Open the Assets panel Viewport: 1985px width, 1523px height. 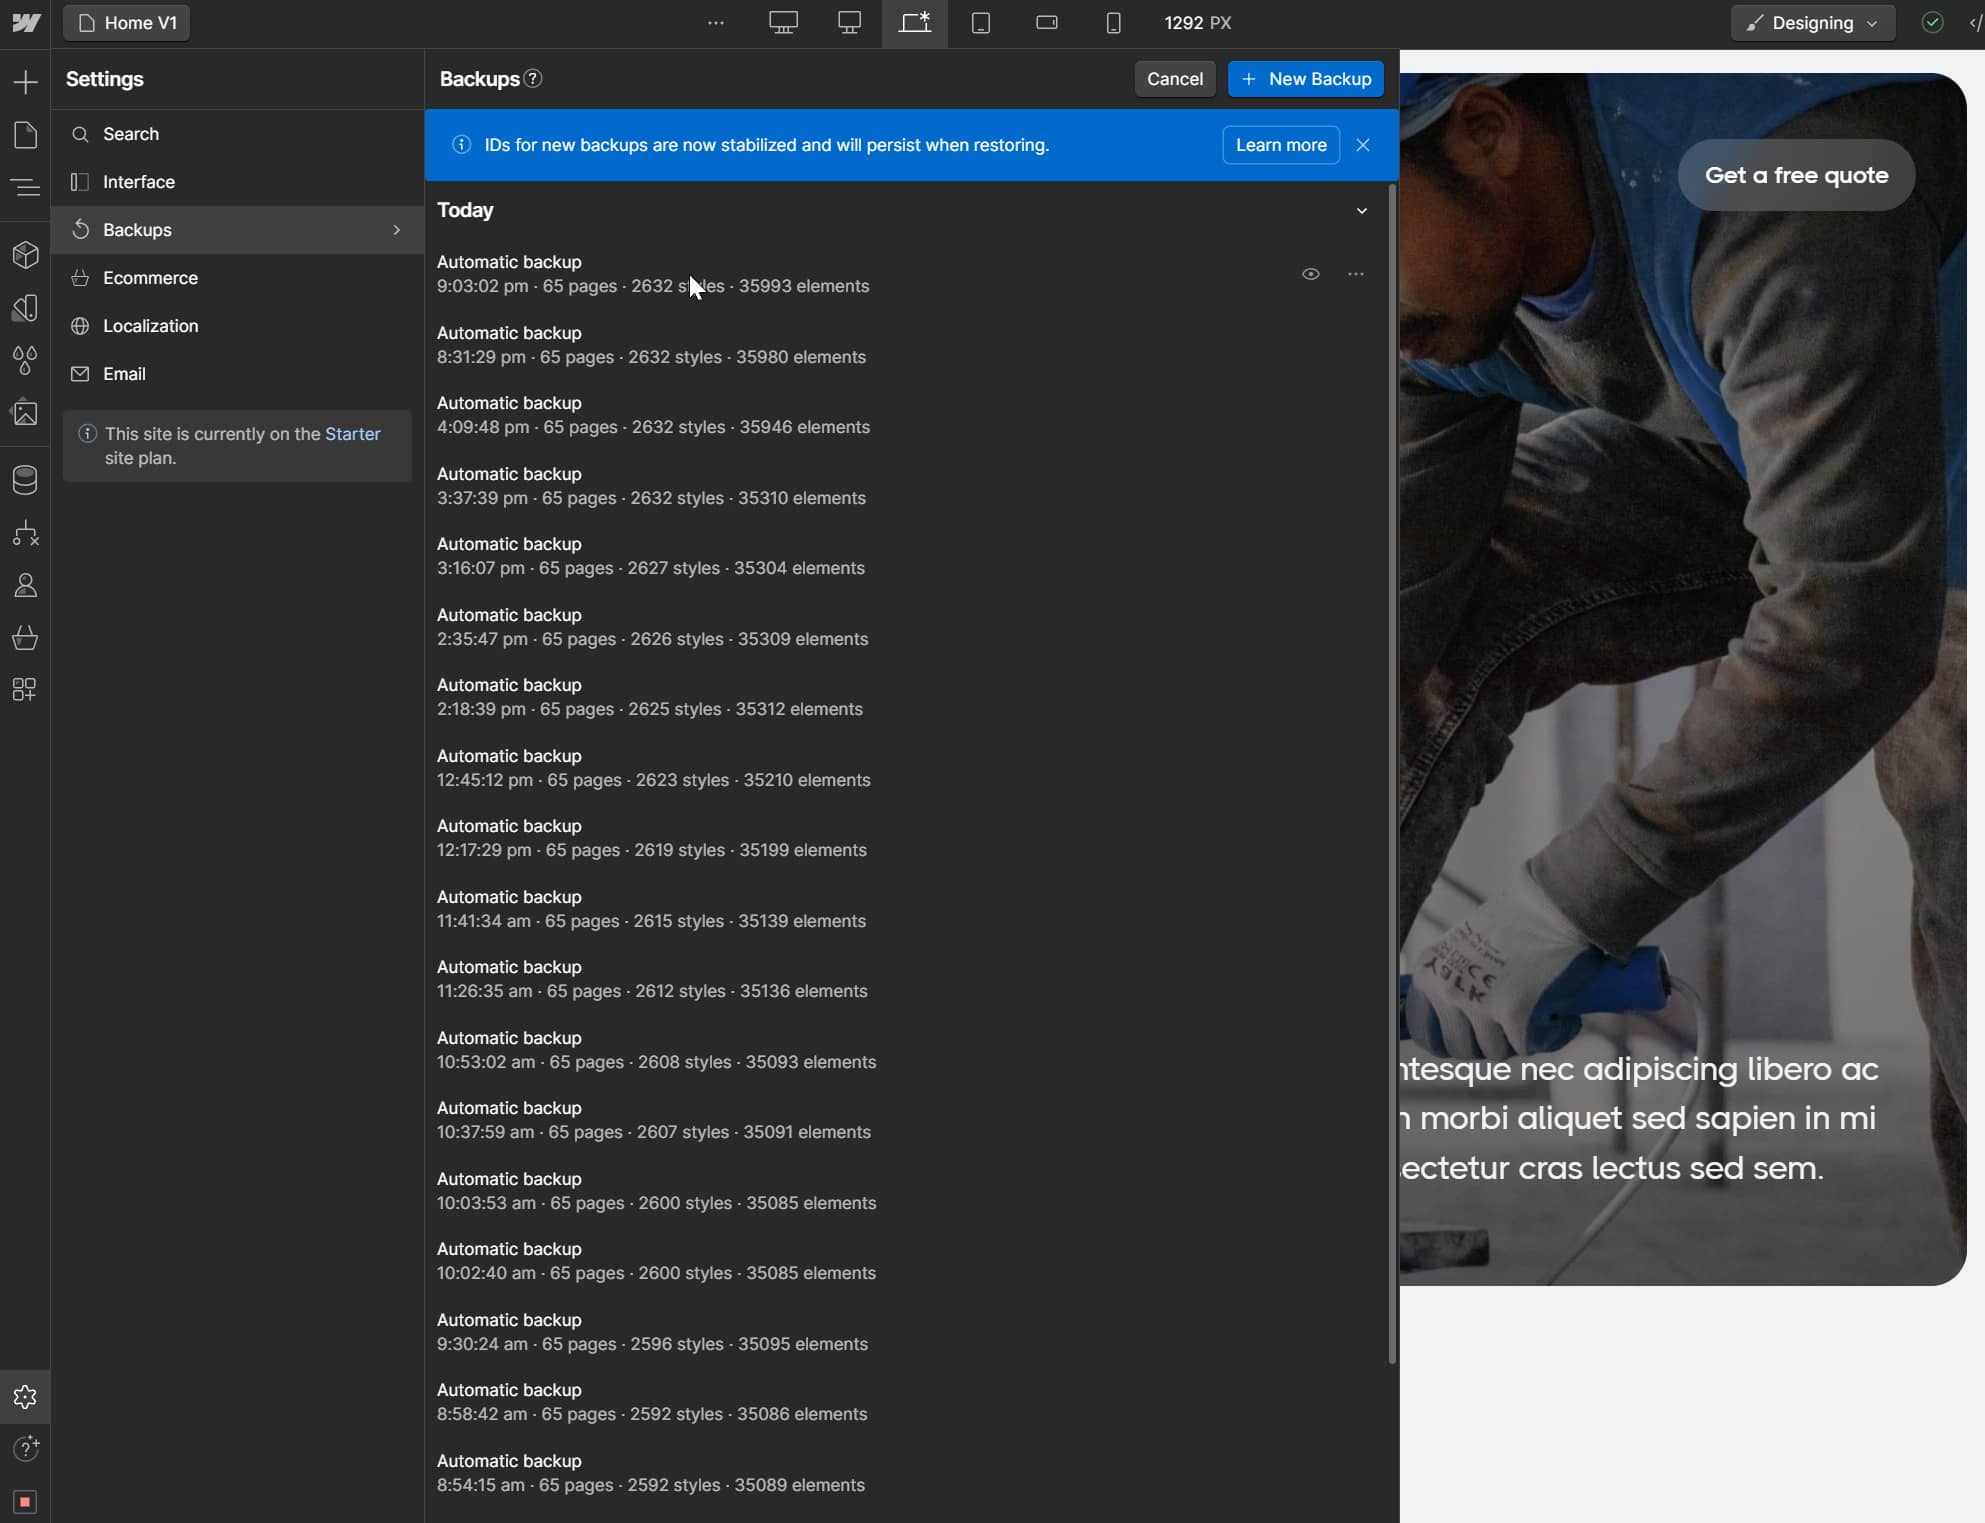[x=24, y=413]
